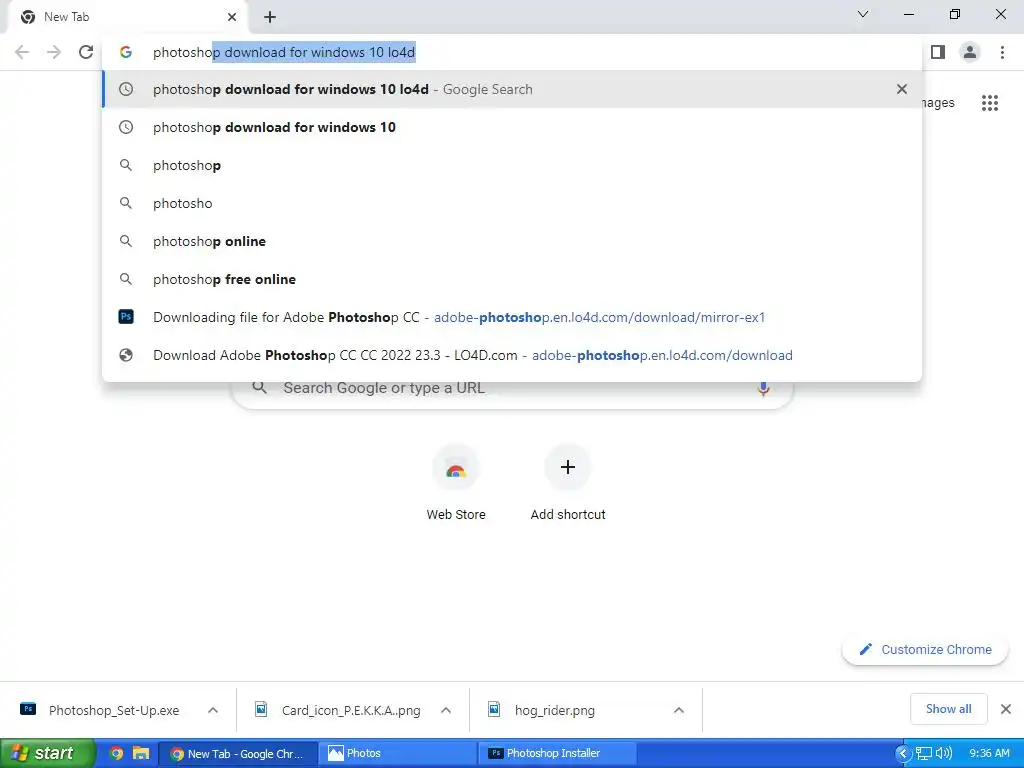Click the Google G icon in omnibox

126,52
